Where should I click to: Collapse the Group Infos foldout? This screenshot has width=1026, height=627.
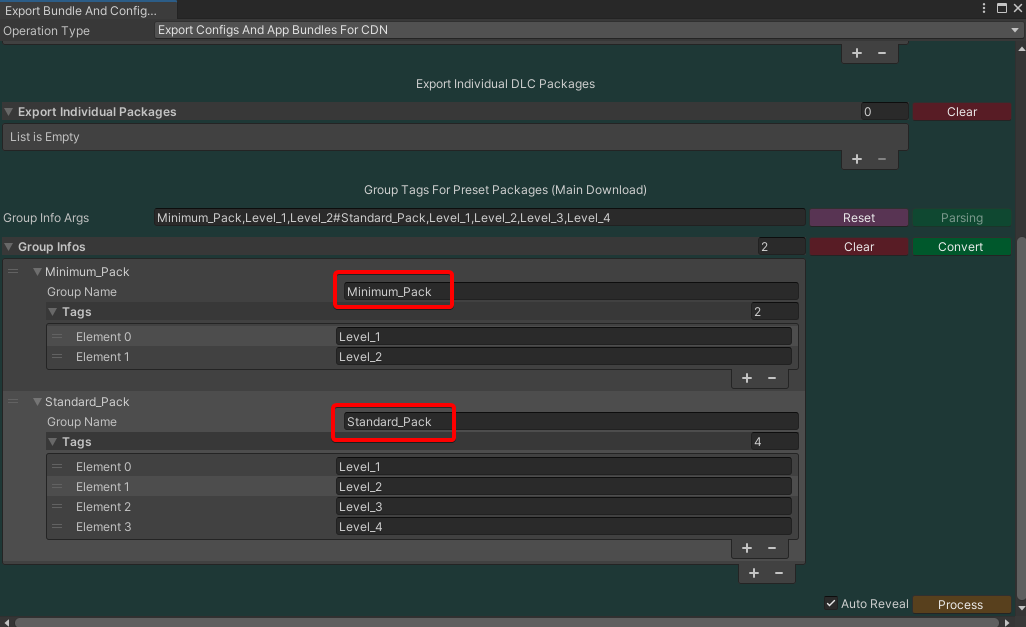tap(9, 247)
